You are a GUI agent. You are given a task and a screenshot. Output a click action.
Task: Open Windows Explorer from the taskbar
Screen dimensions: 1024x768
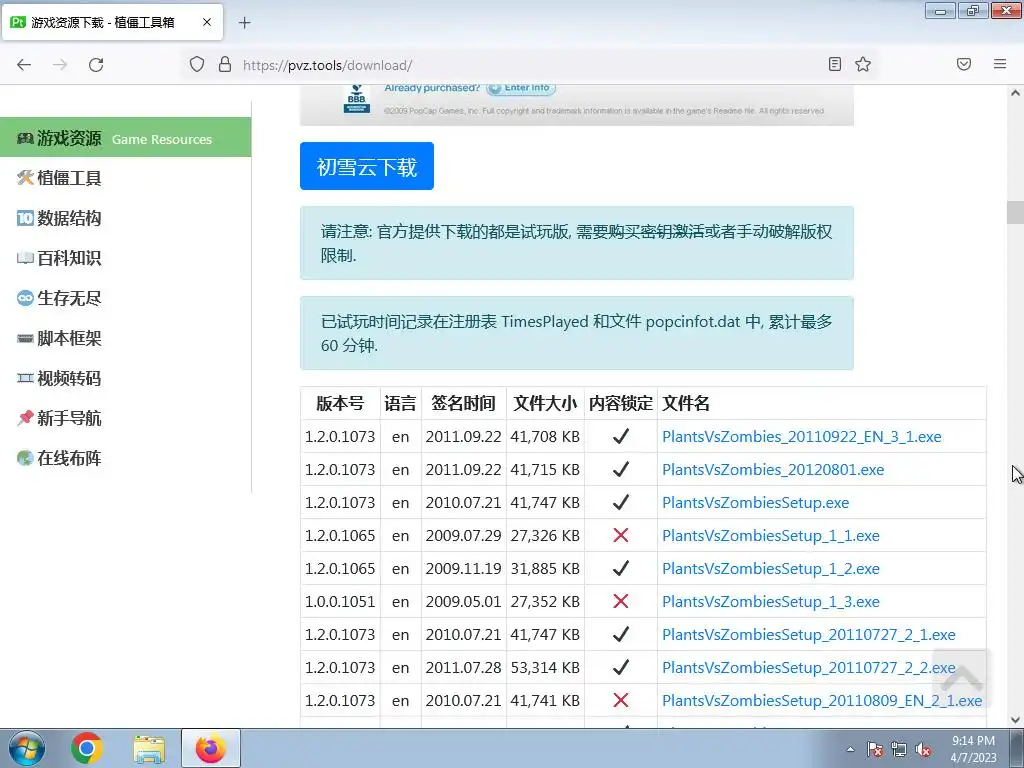coord(149,748)
